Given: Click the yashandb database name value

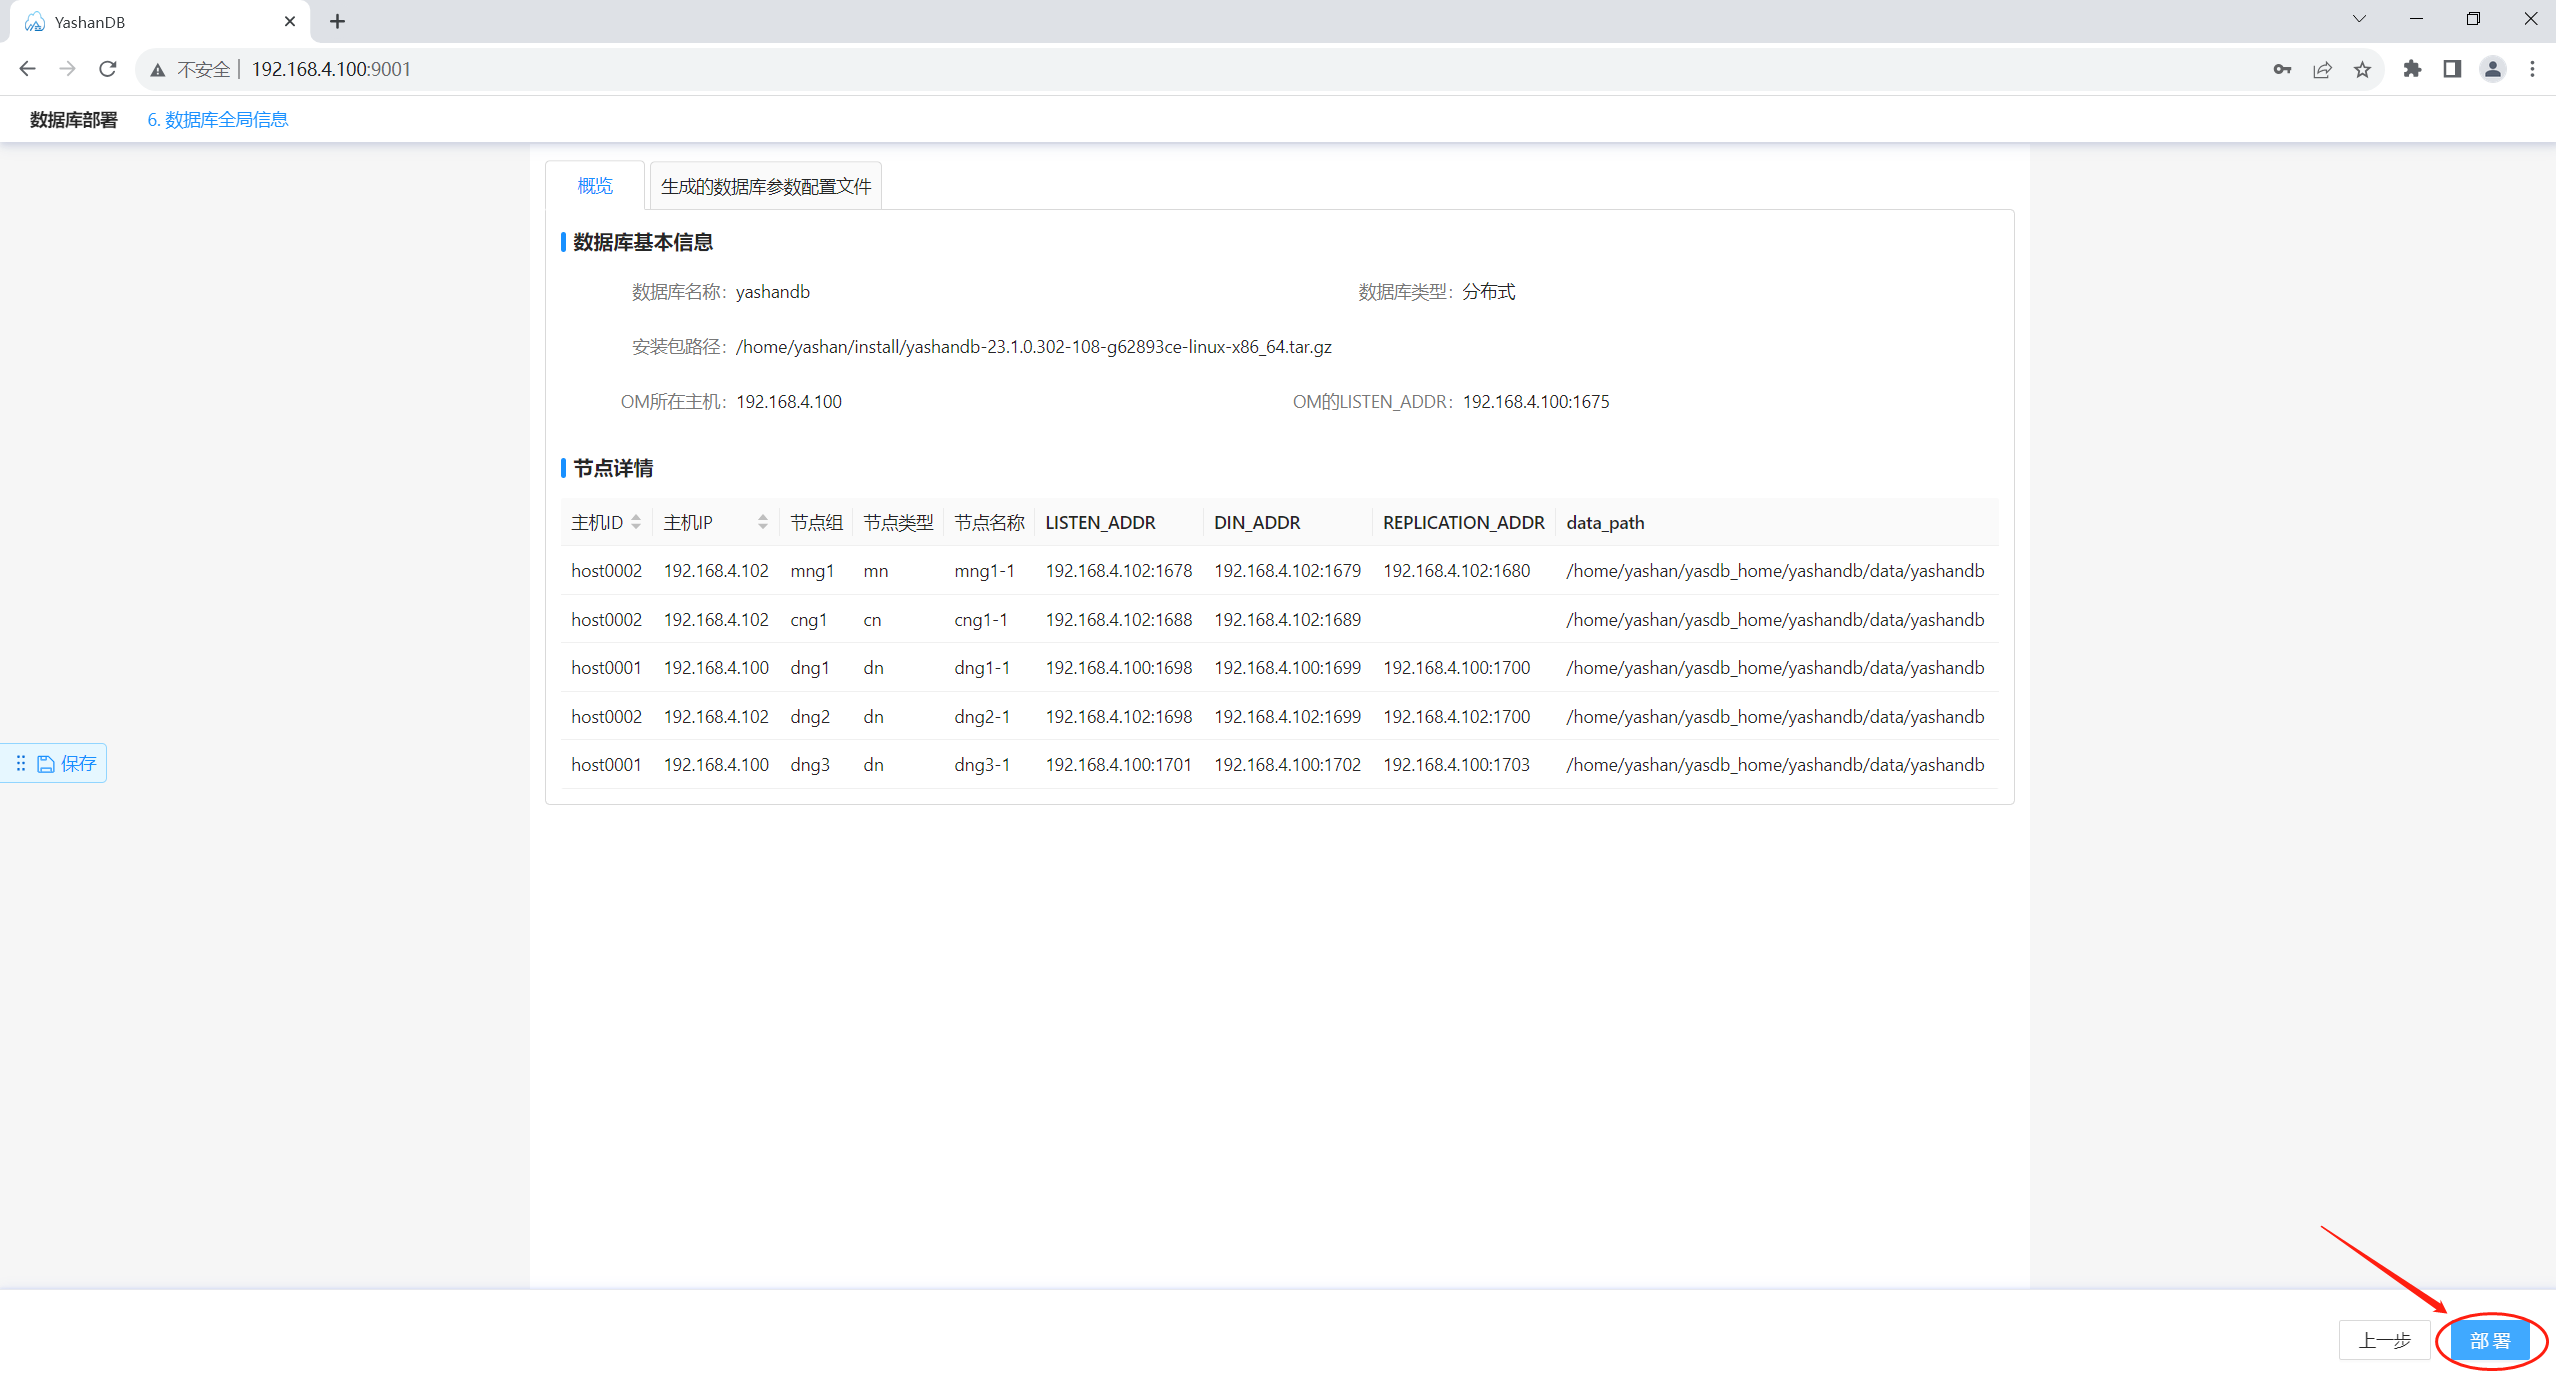Looking at the screenshot, I should [x=773, y=292].
